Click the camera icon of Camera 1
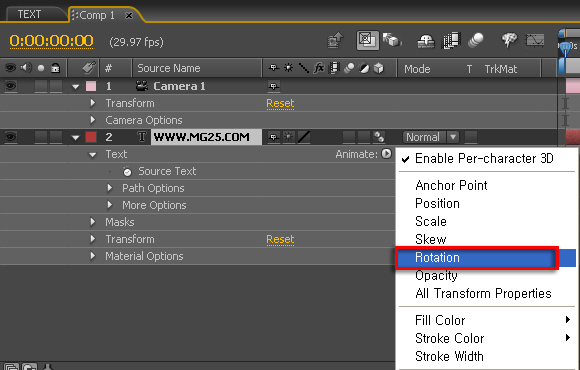This screenshot has width=580, height=370. point(142,86)
